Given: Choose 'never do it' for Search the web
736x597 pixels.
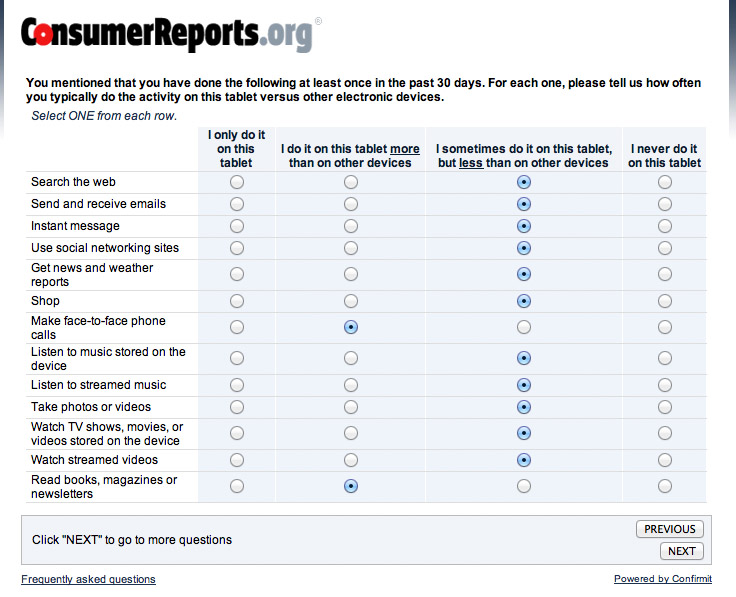Looking at the screenshot, I should (665, 182).
